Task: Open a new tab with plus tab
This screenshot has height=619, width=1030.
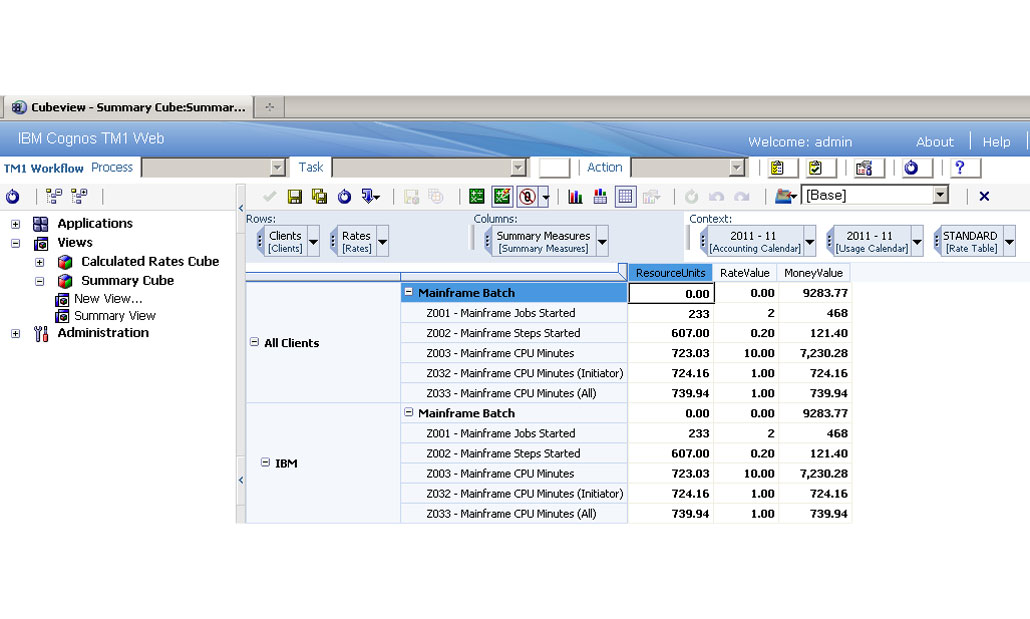Action: point(269,107)
